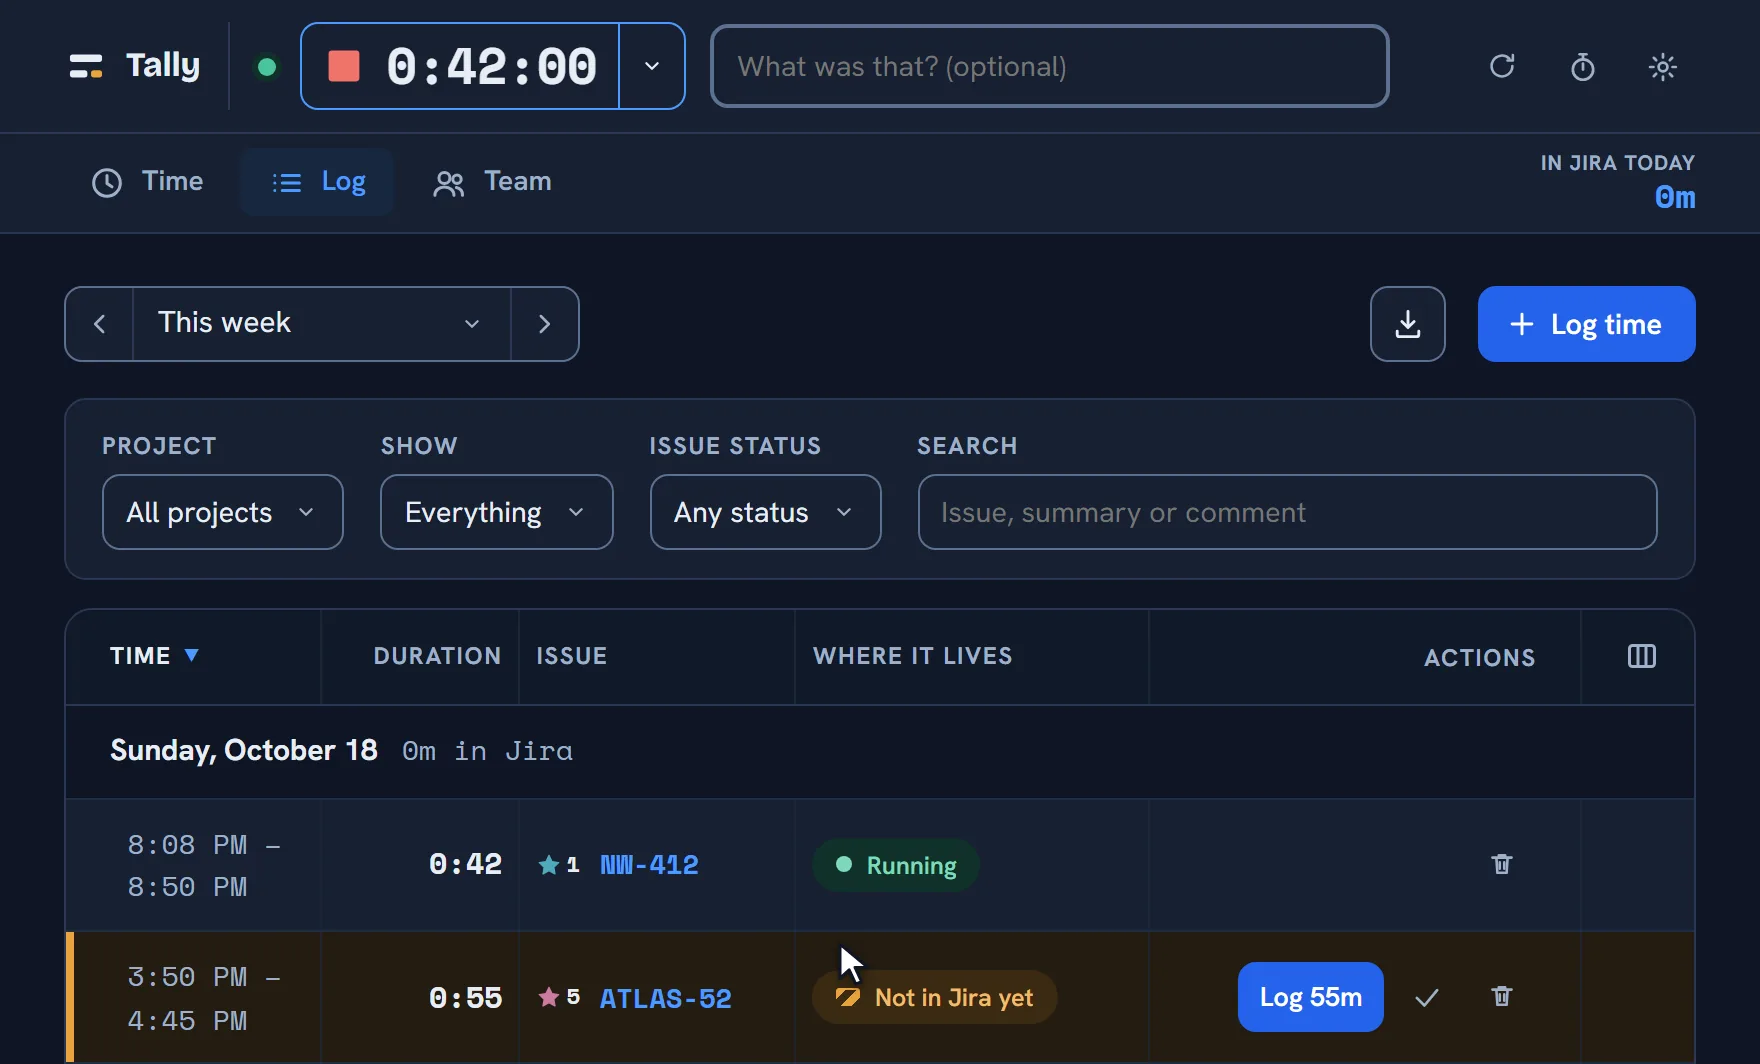Delete the ATLAS-52 entry with trash icon

click(x=1501, y=996)
